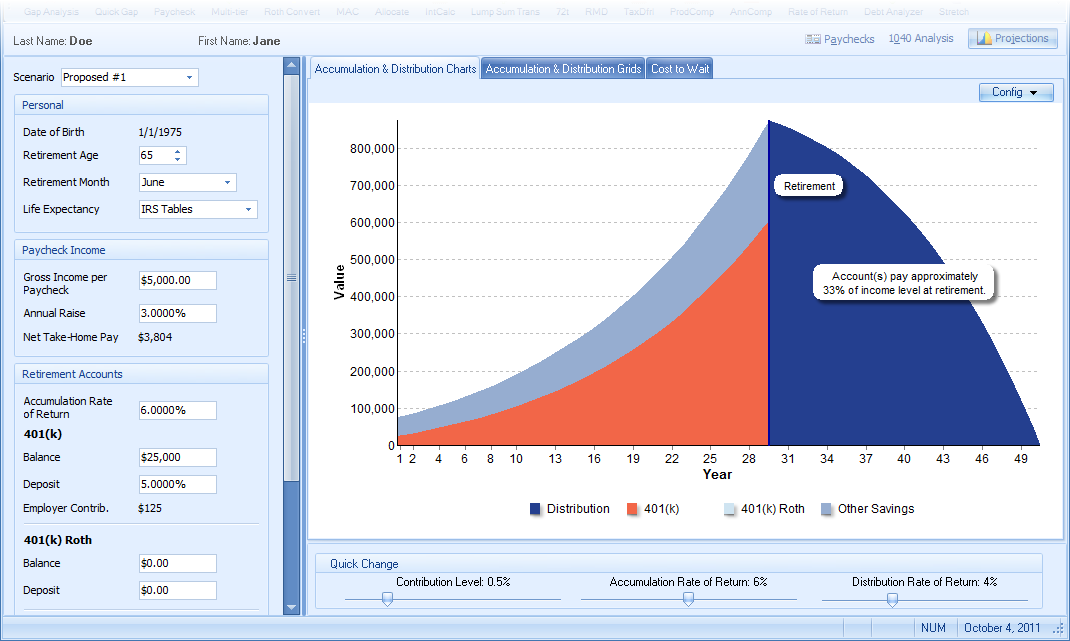Click the Gross Income per Paycheck field
1070x641 pixels.
(x=178, y=280)
